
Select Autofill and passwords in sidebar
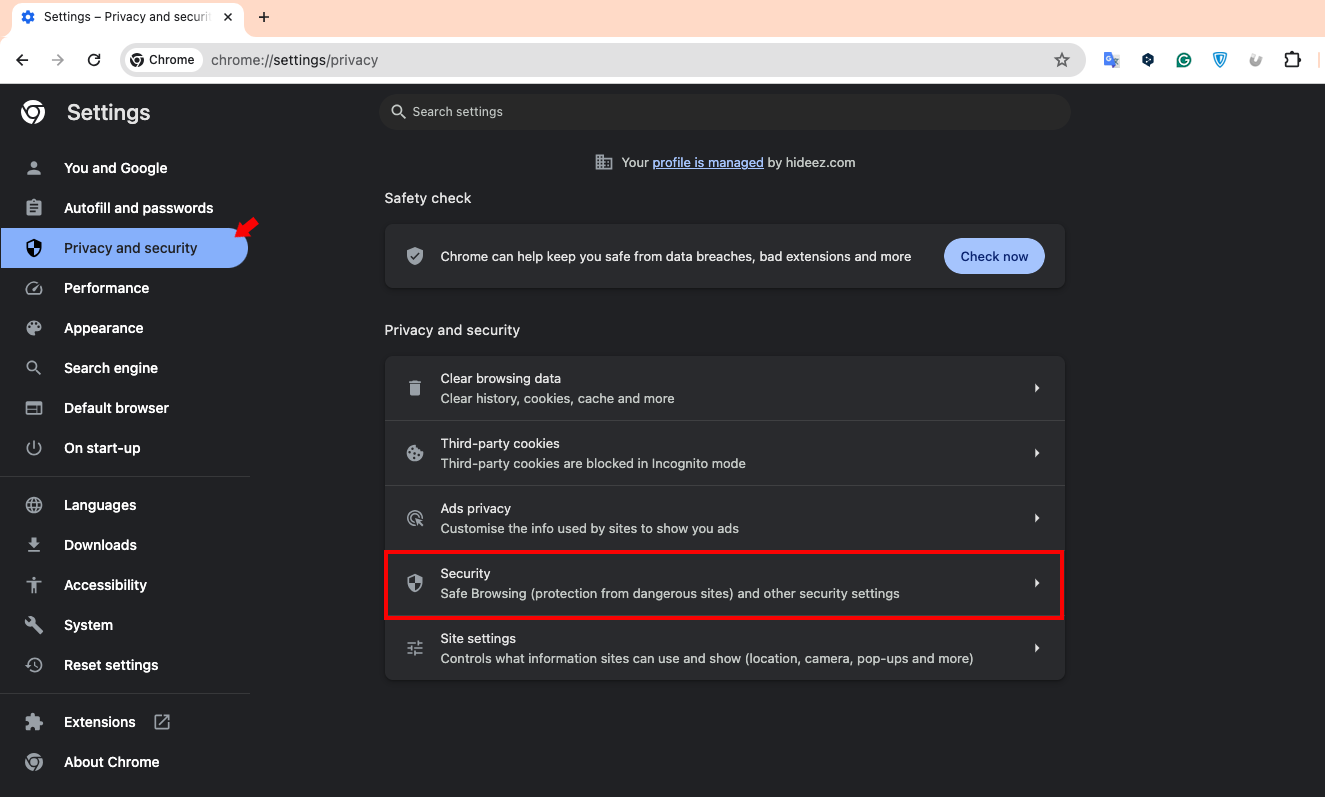click(138, 208)
